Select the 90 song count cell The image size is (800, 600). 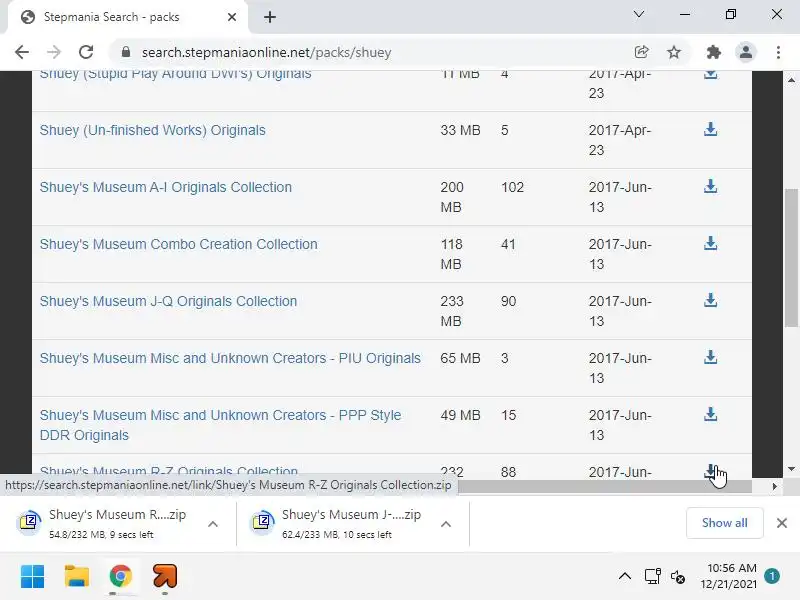click(508, 302)
